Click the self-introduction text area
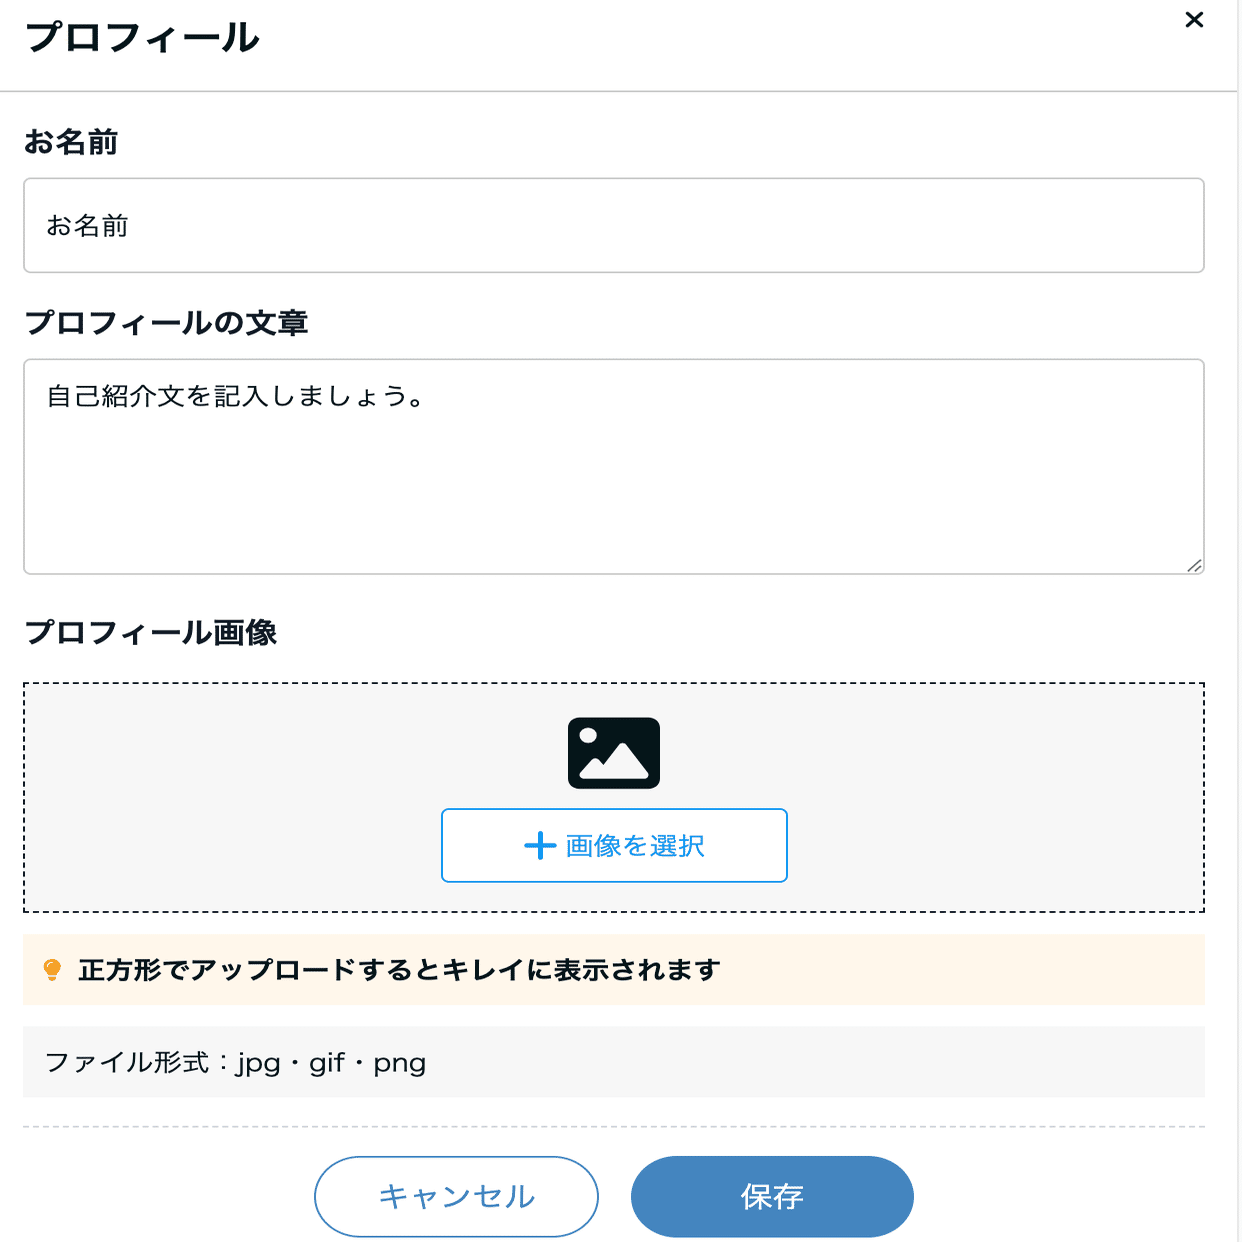1242x1242 pixels. pyautogui.click(x=614, y=466)
